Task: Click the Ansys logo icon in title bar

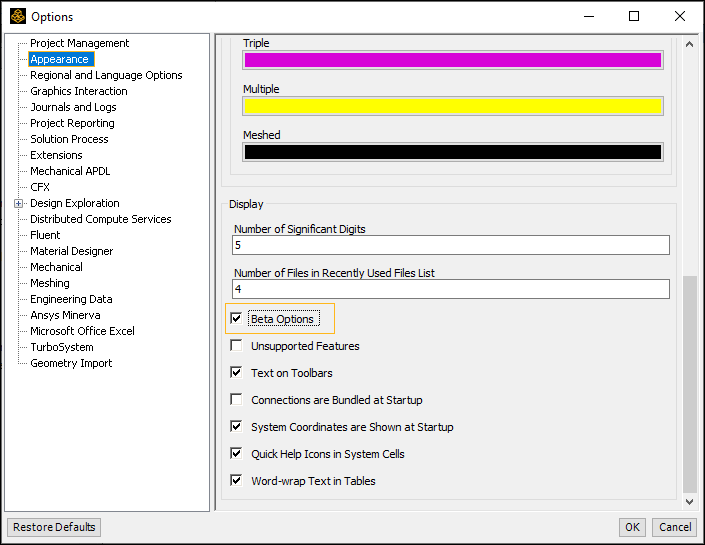Action: point(17,16)
